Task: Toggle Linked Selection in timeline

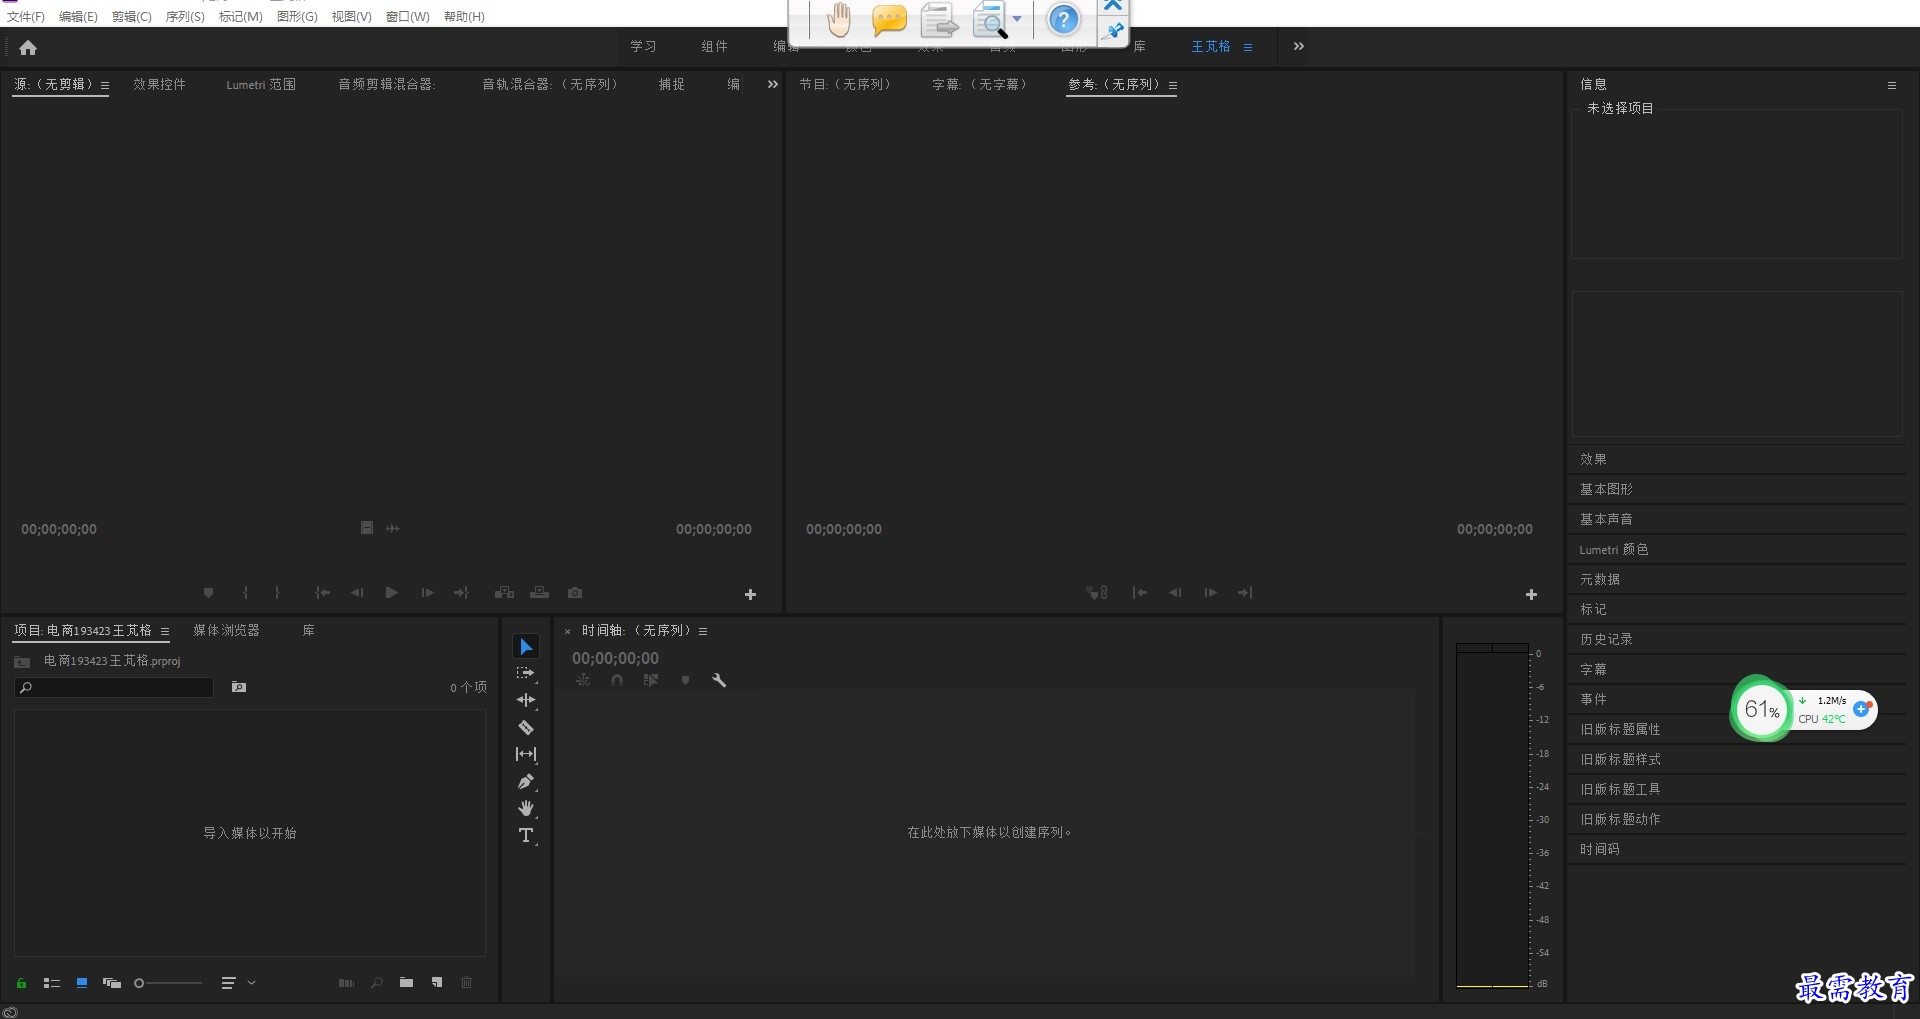Action: 651,680
